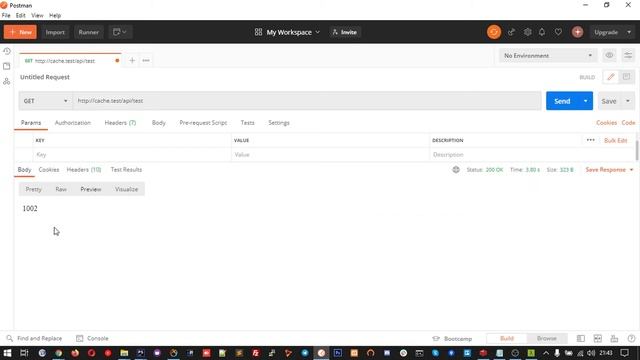Toggle environment quick look eye icon
The height and width of the screenshot is (360, 640).
point(609,56)
